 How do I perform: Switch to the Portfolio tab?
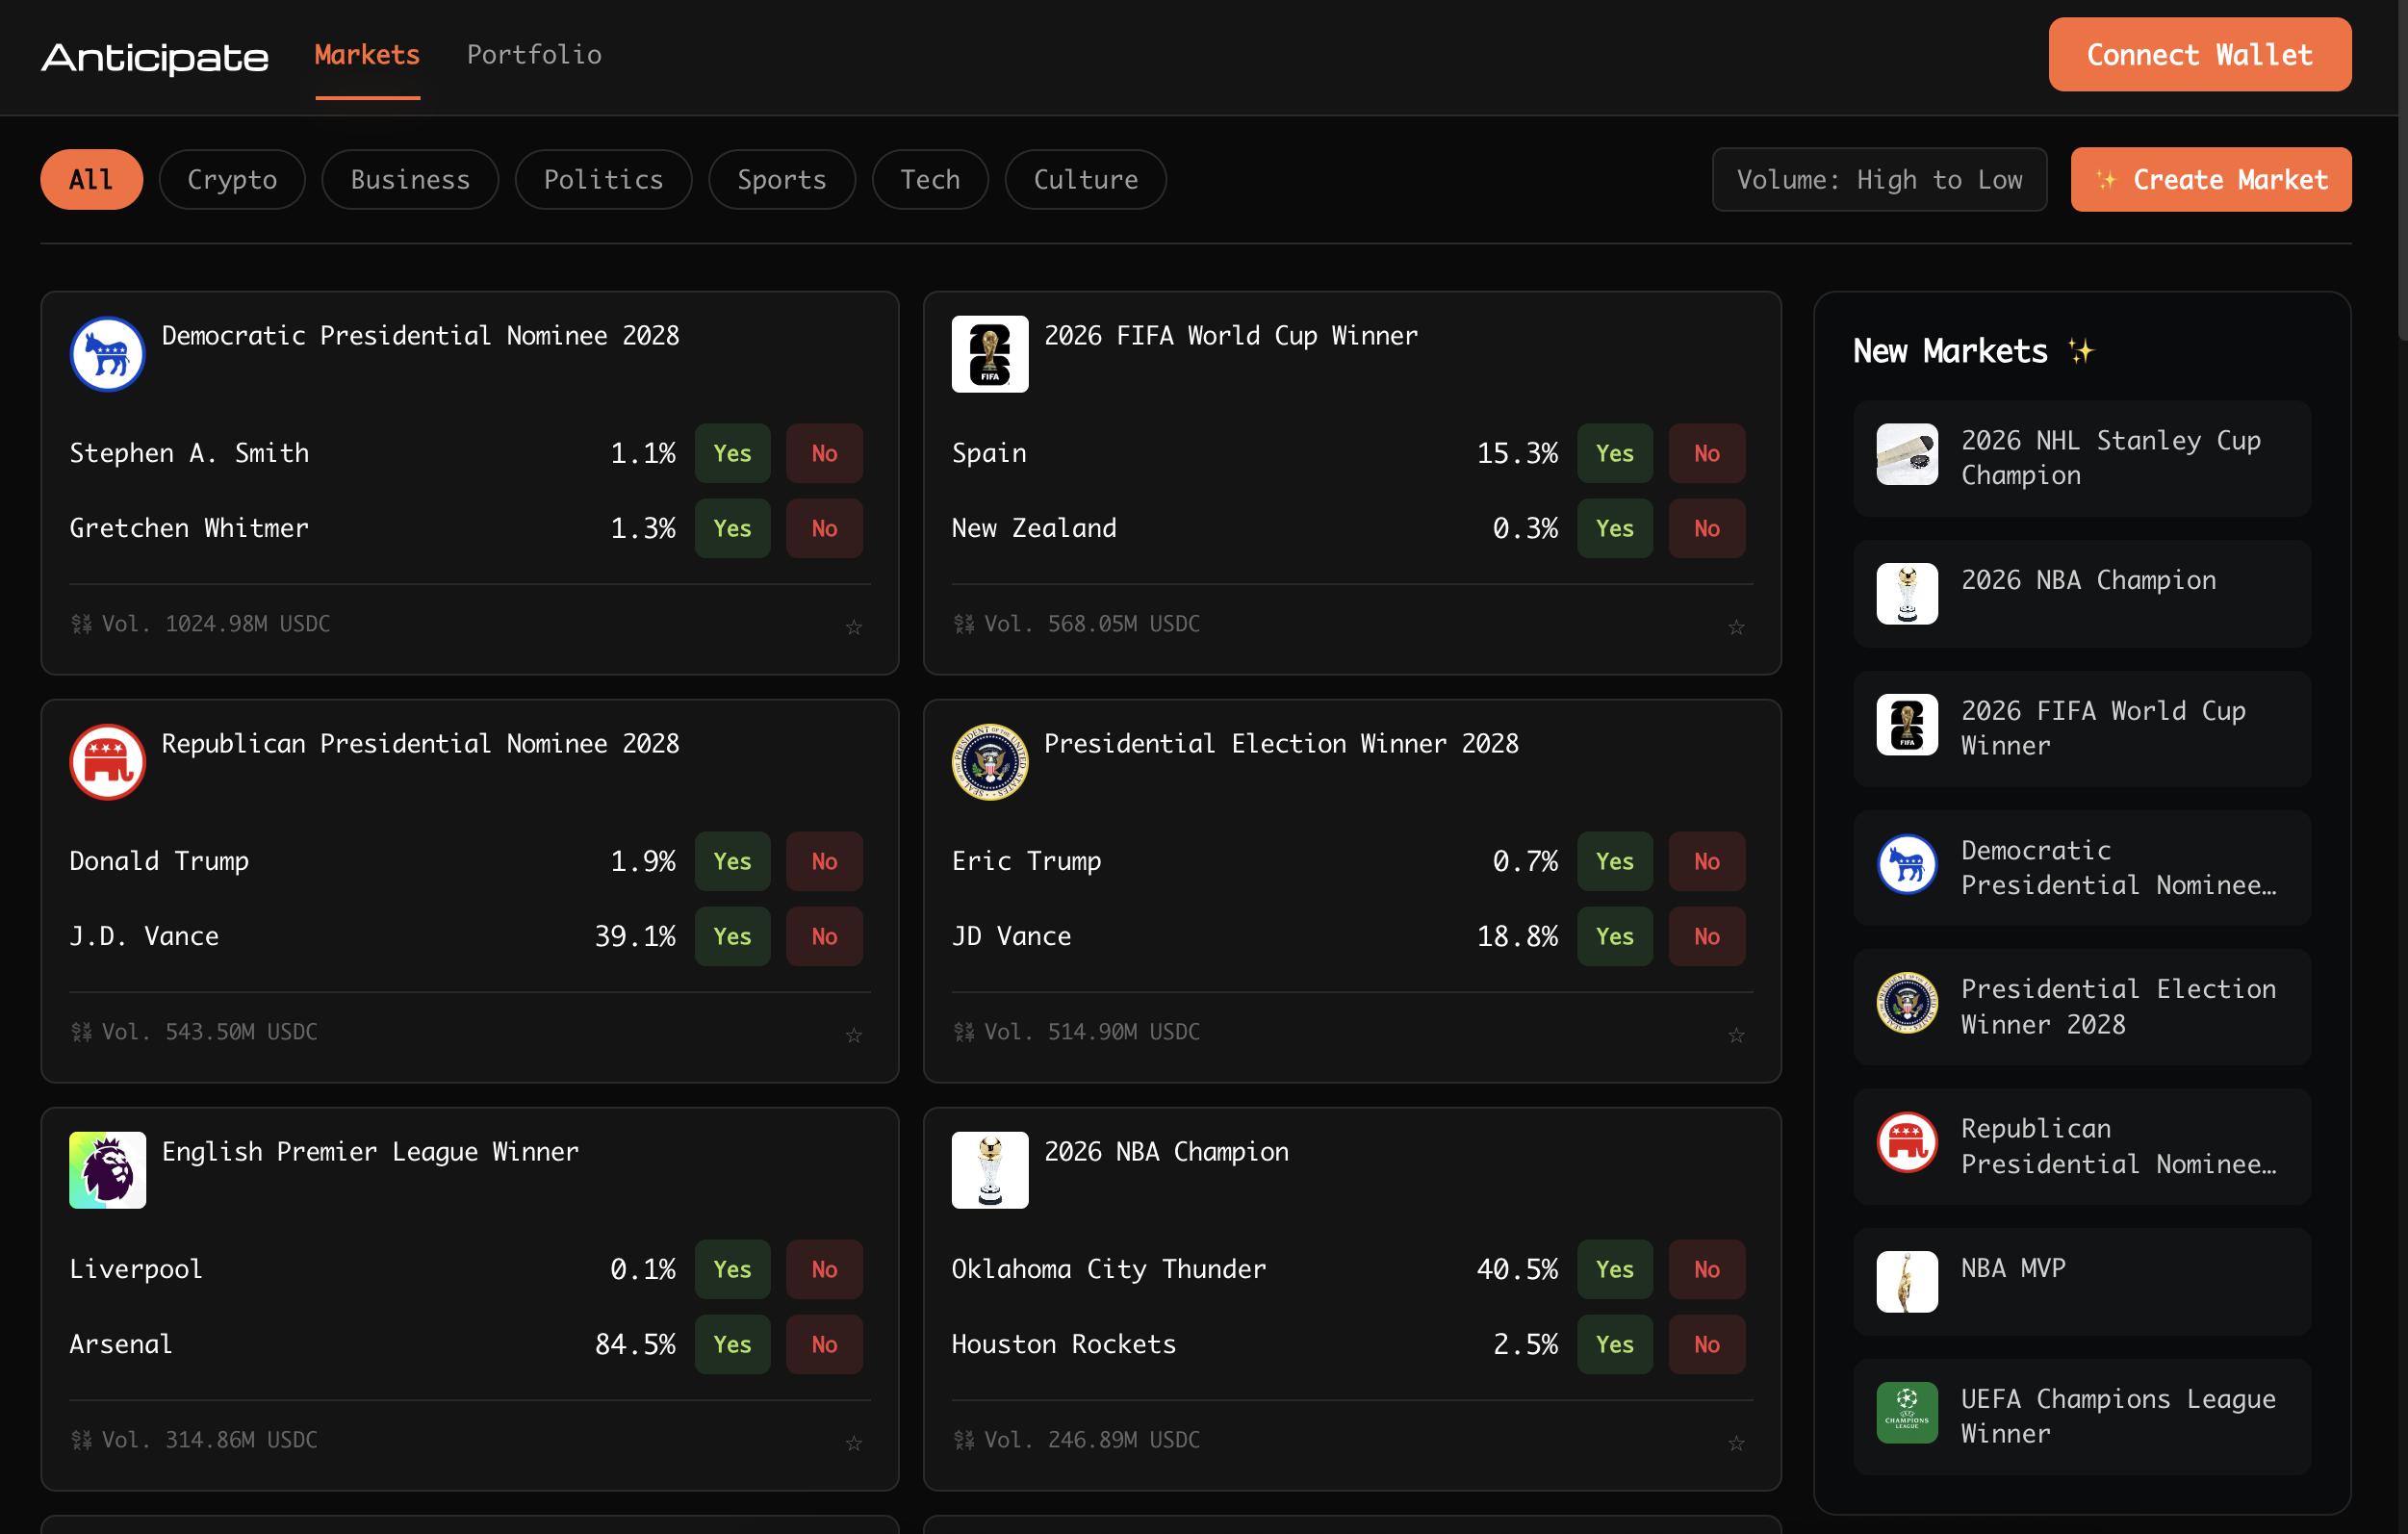pos(534,55)
